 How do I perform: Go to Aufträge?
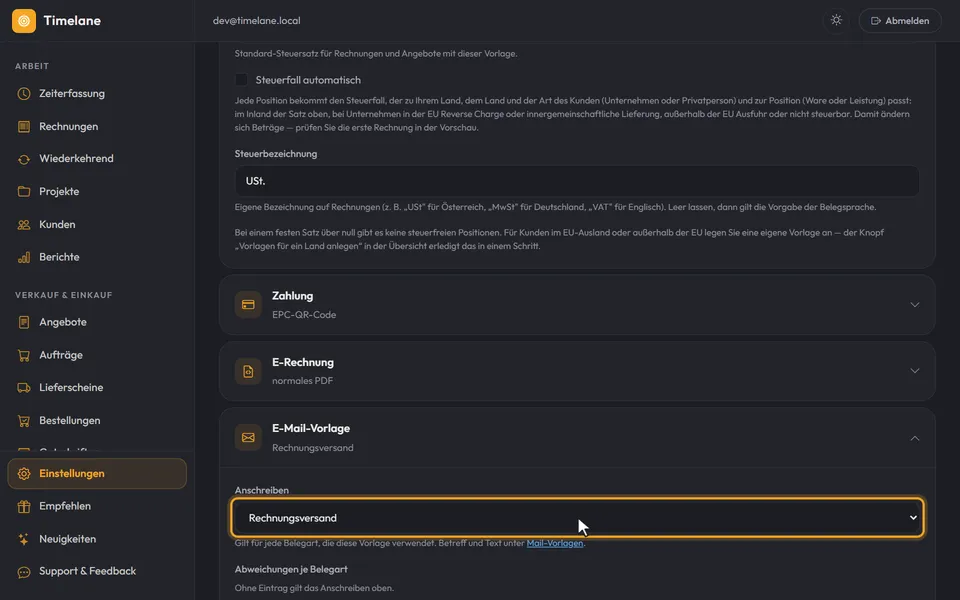pyautogui.click(x=97, y=355)
